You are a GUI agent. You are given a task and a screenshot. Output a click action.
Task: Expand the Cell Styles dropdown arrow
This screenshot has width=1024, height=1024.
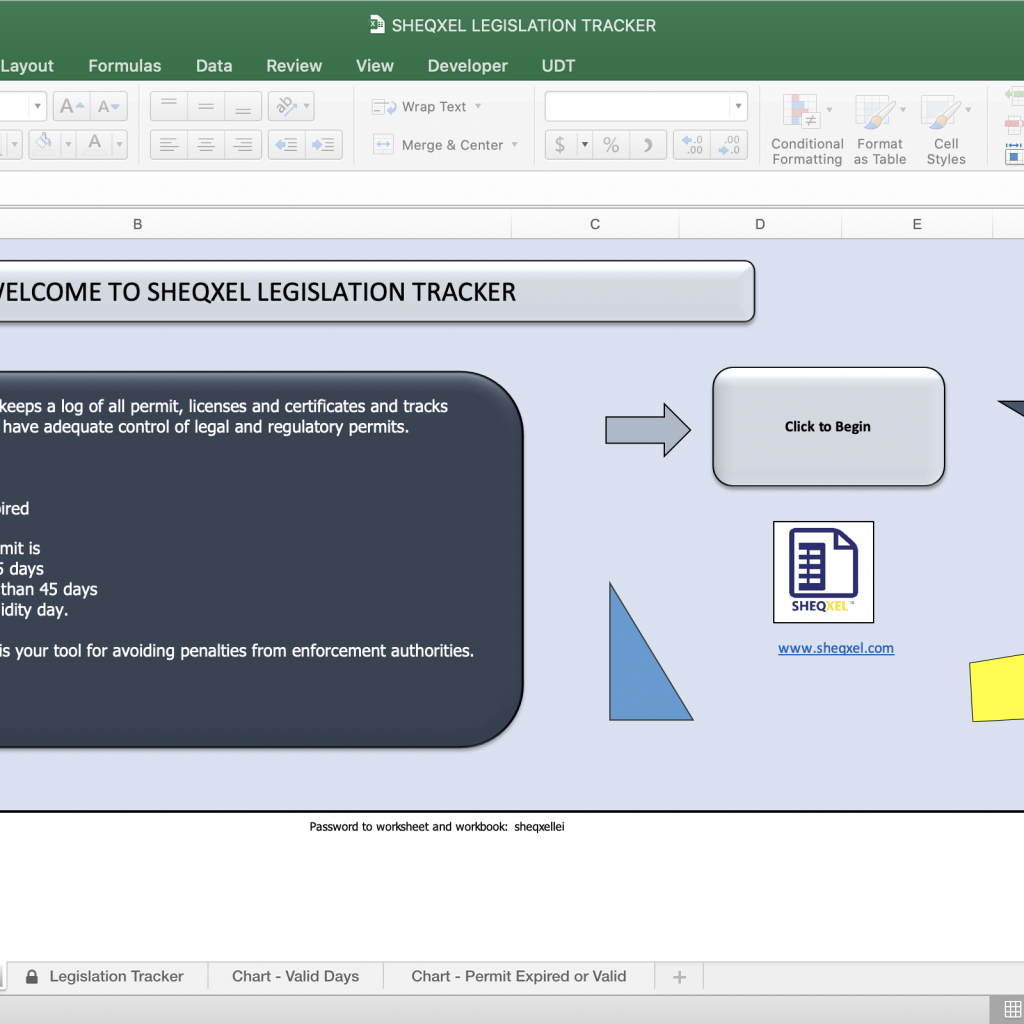[968, 110]
